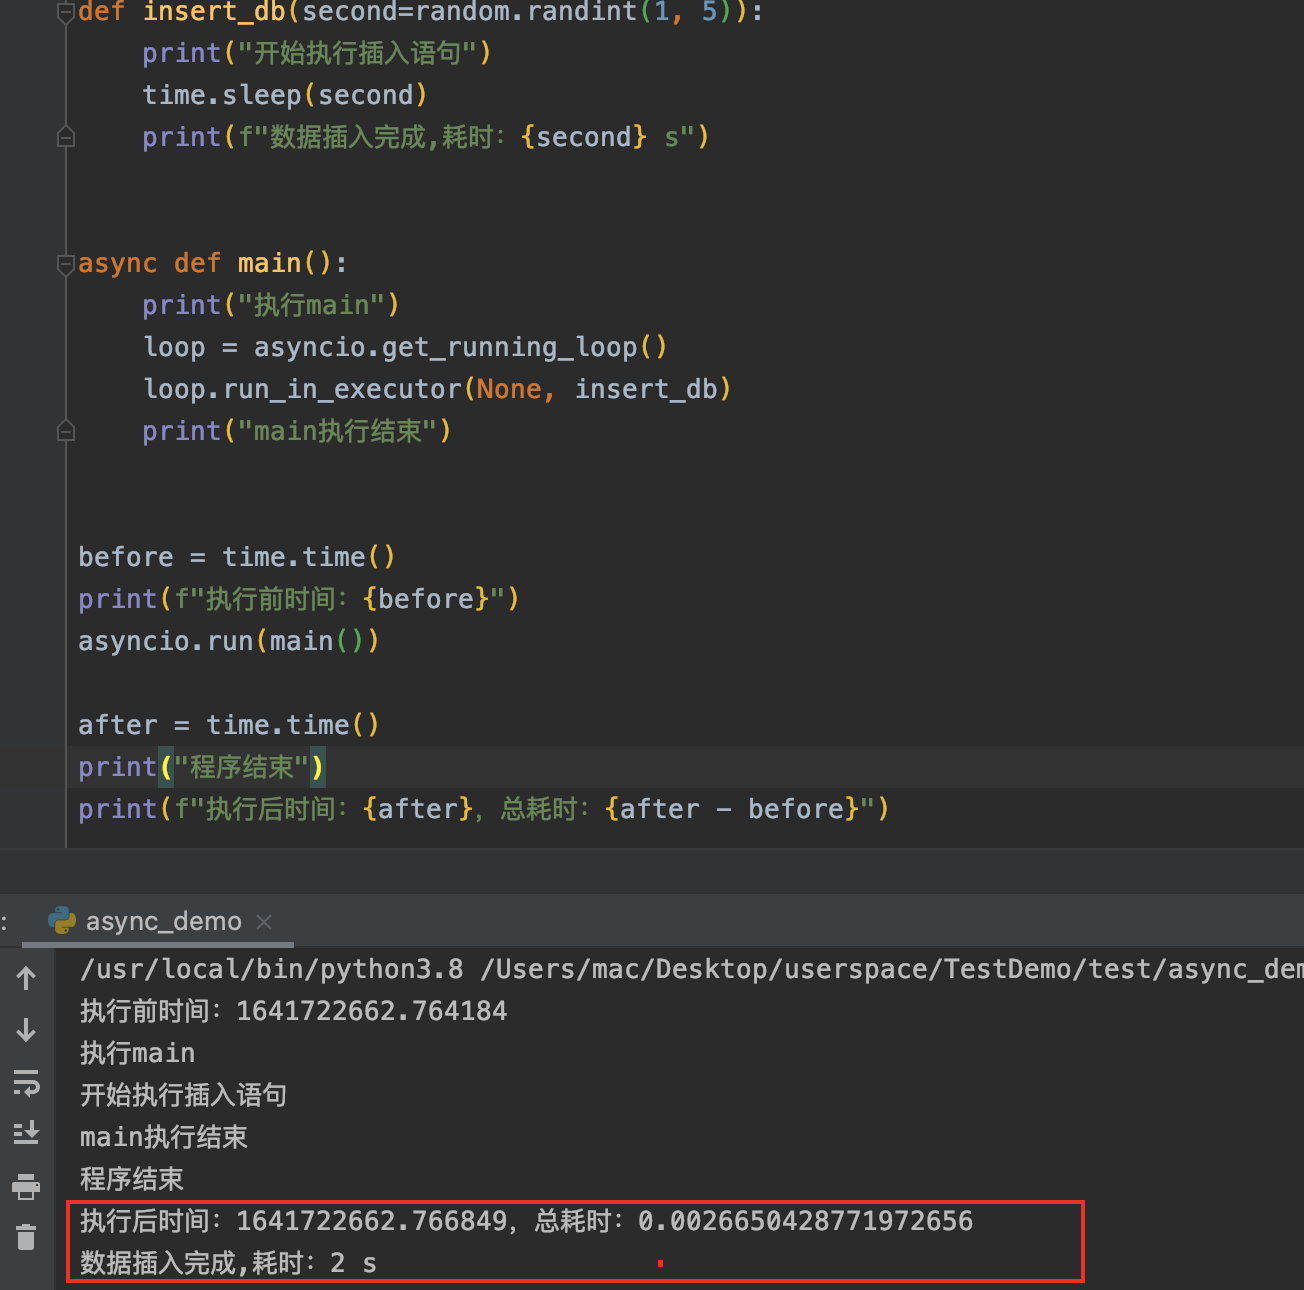Click console line '开始执行插入语句'
The height and width of the screenshot is (1290, 1304).
[184, 1095]
